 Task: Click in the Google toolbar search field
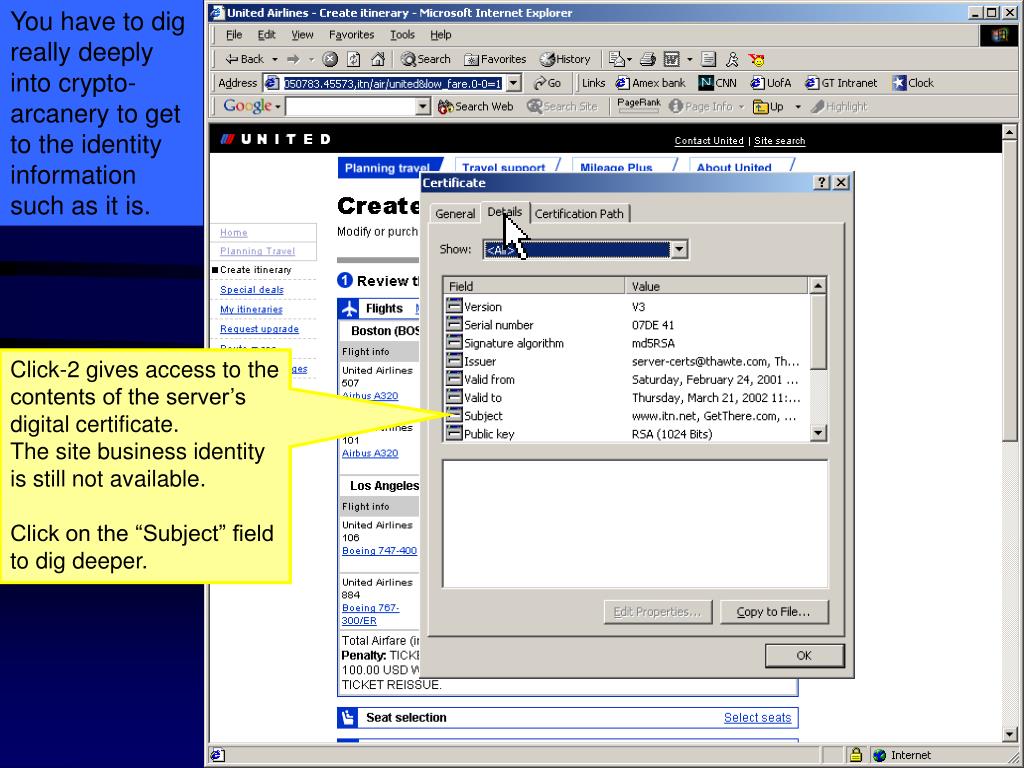click(x=351, y=106)
